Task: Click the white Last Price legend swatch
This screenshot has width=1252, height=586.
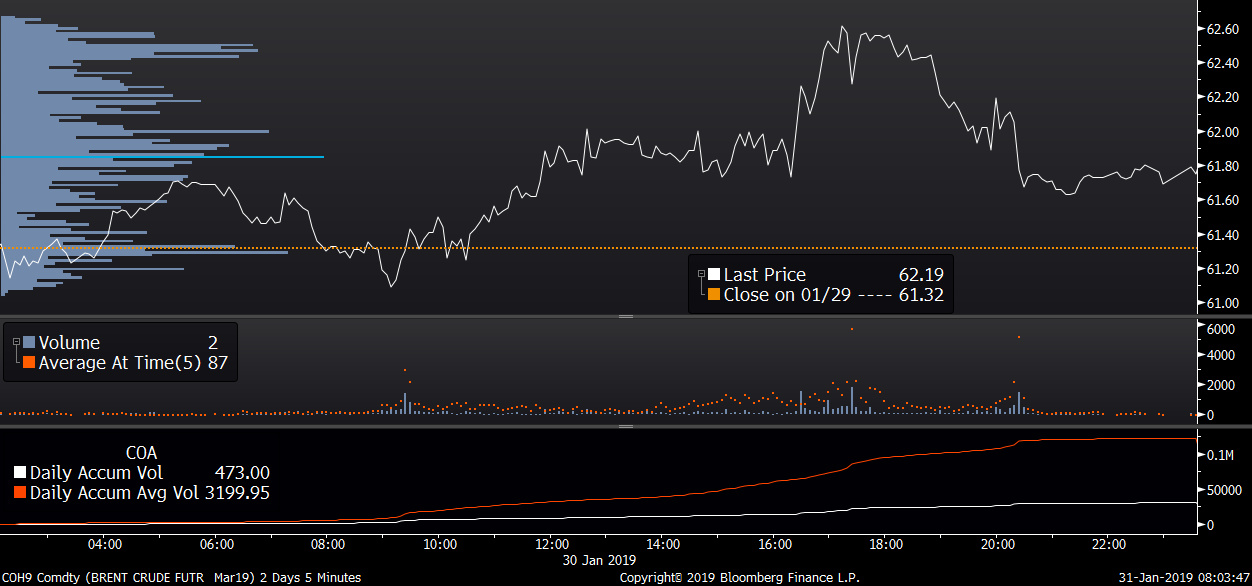Action: pyautogui.click(x=714, y=275)
